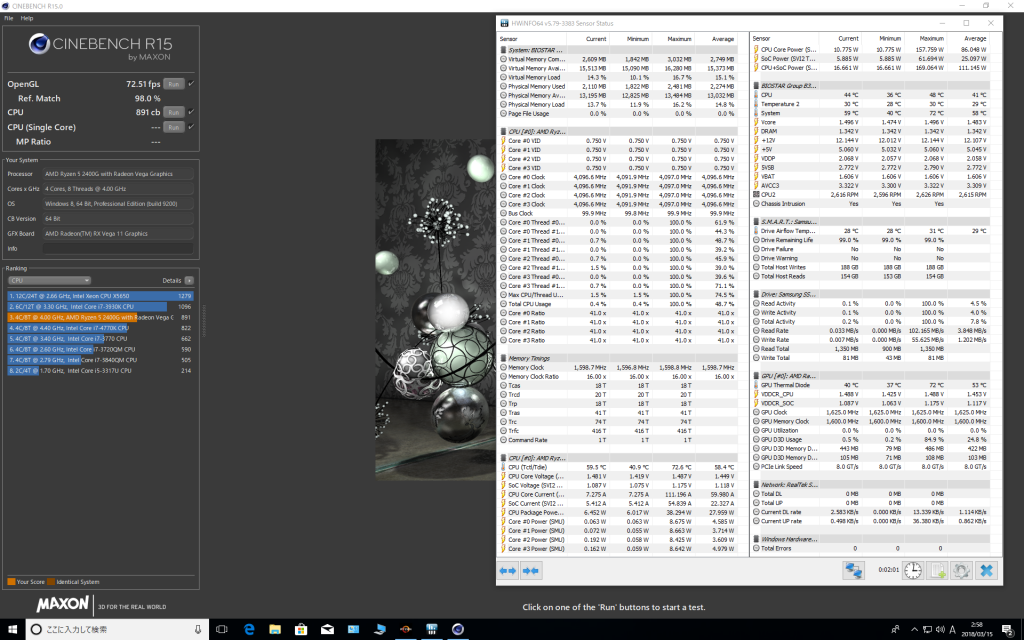Open the volume control in the system tray
The height and width of the screenshot is (640, 1024).
click(x=940, y=630)
